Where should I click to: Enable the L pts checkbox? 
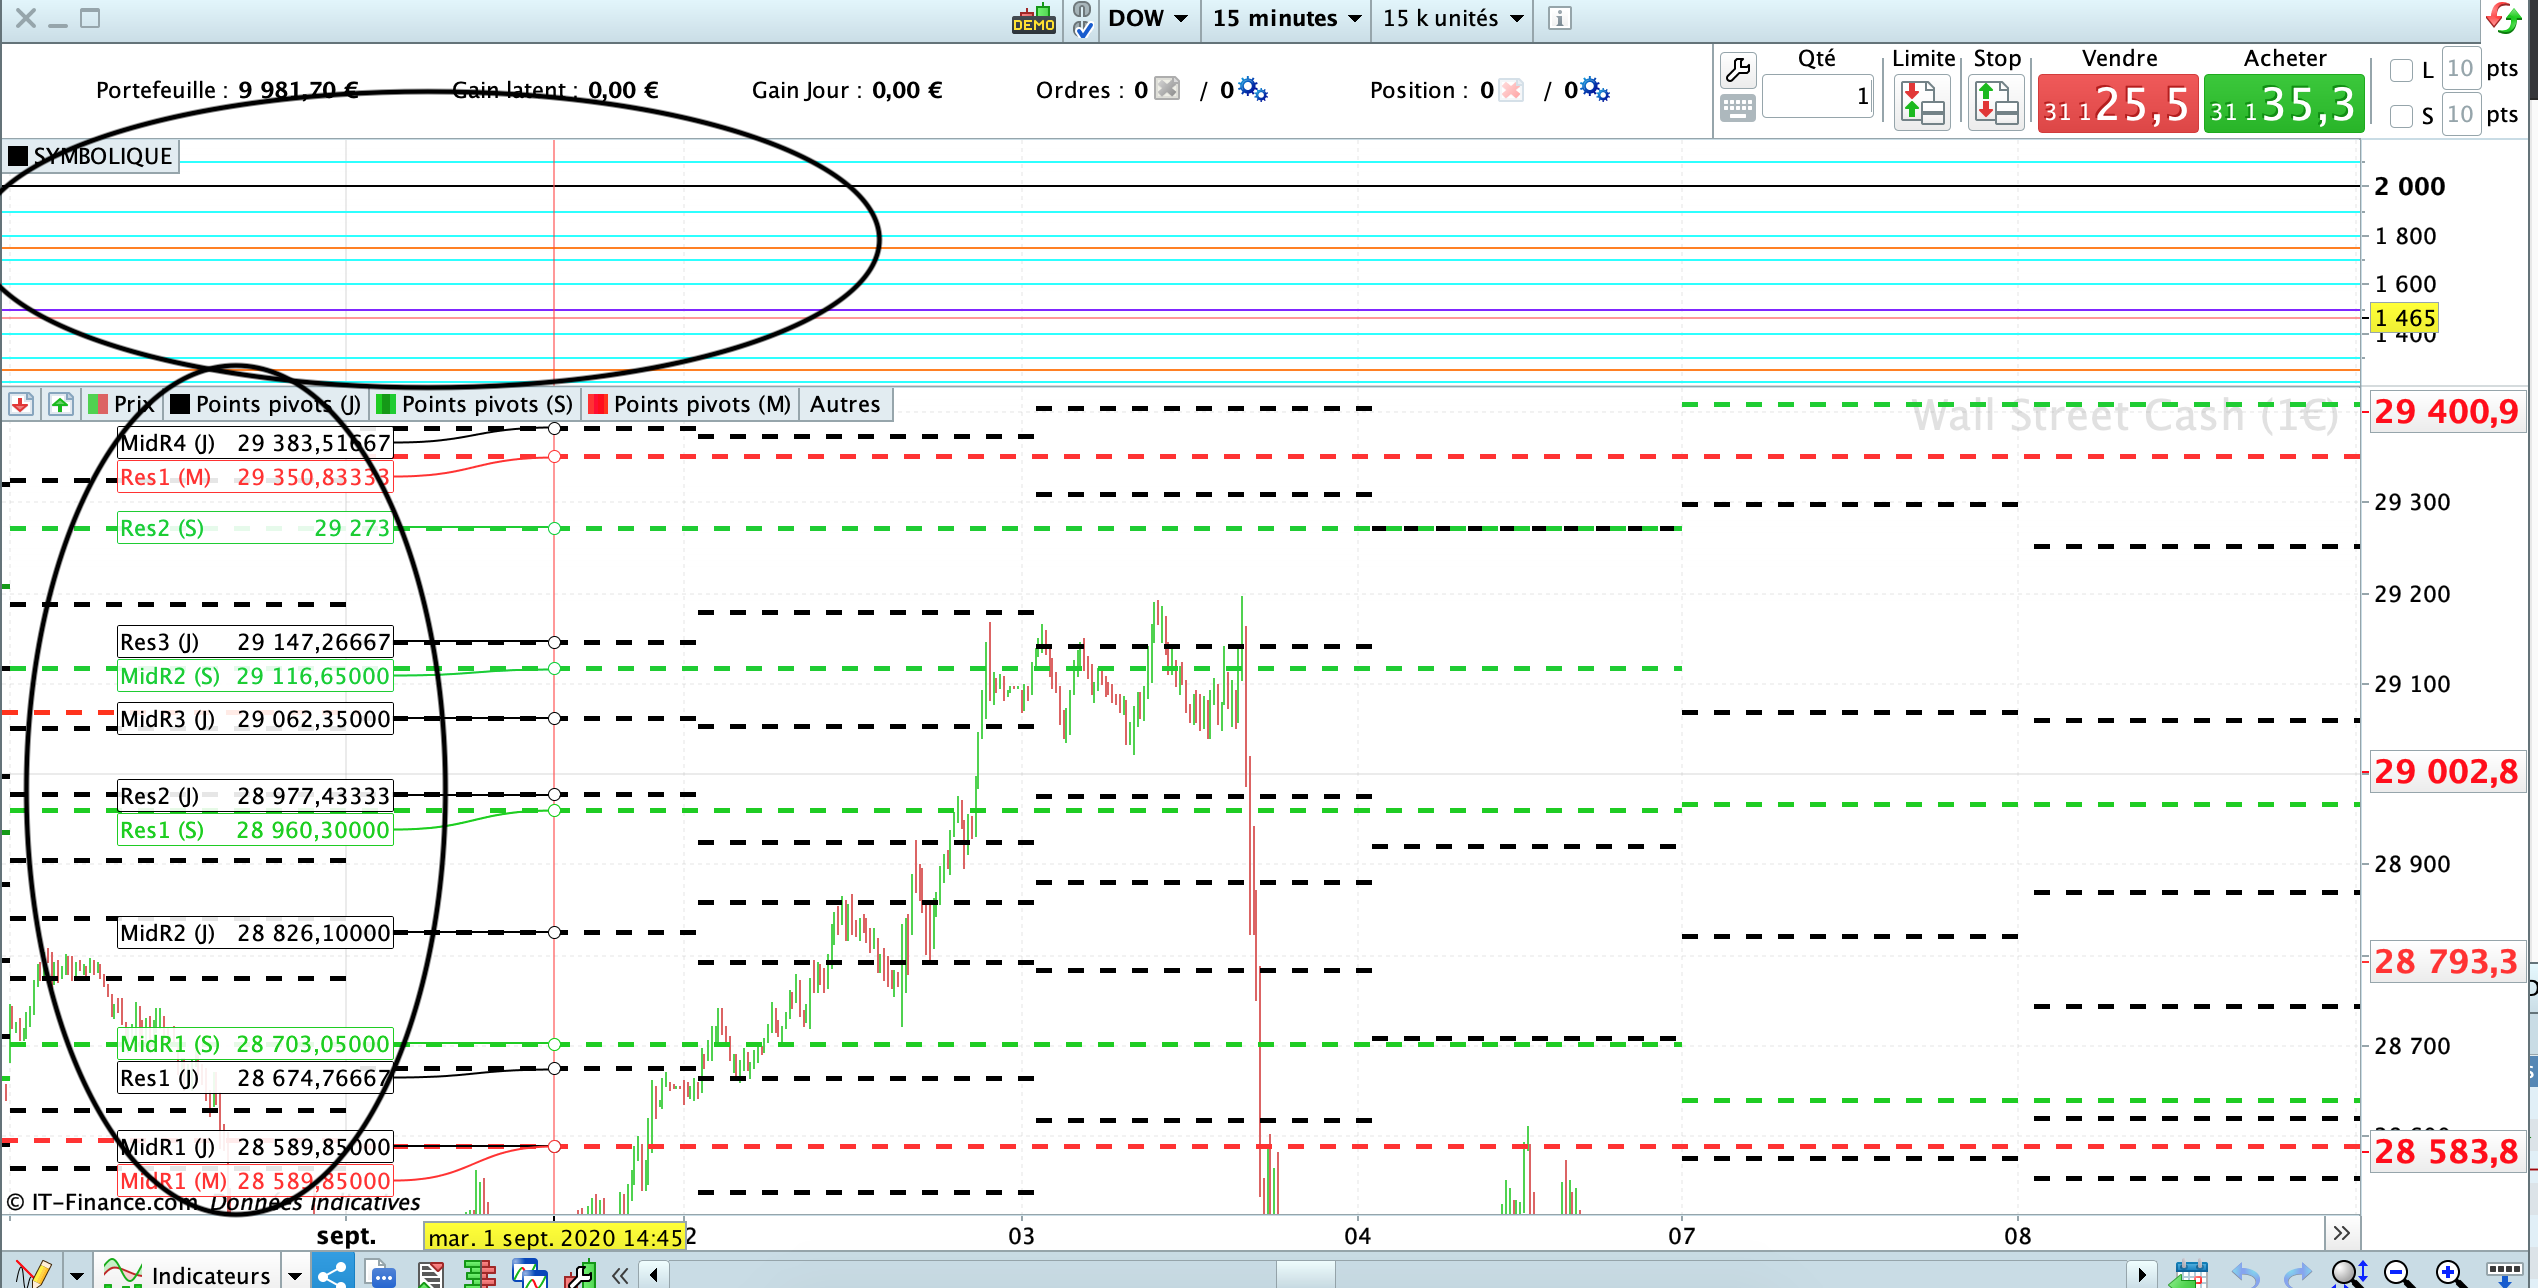tap(2400, 70)
